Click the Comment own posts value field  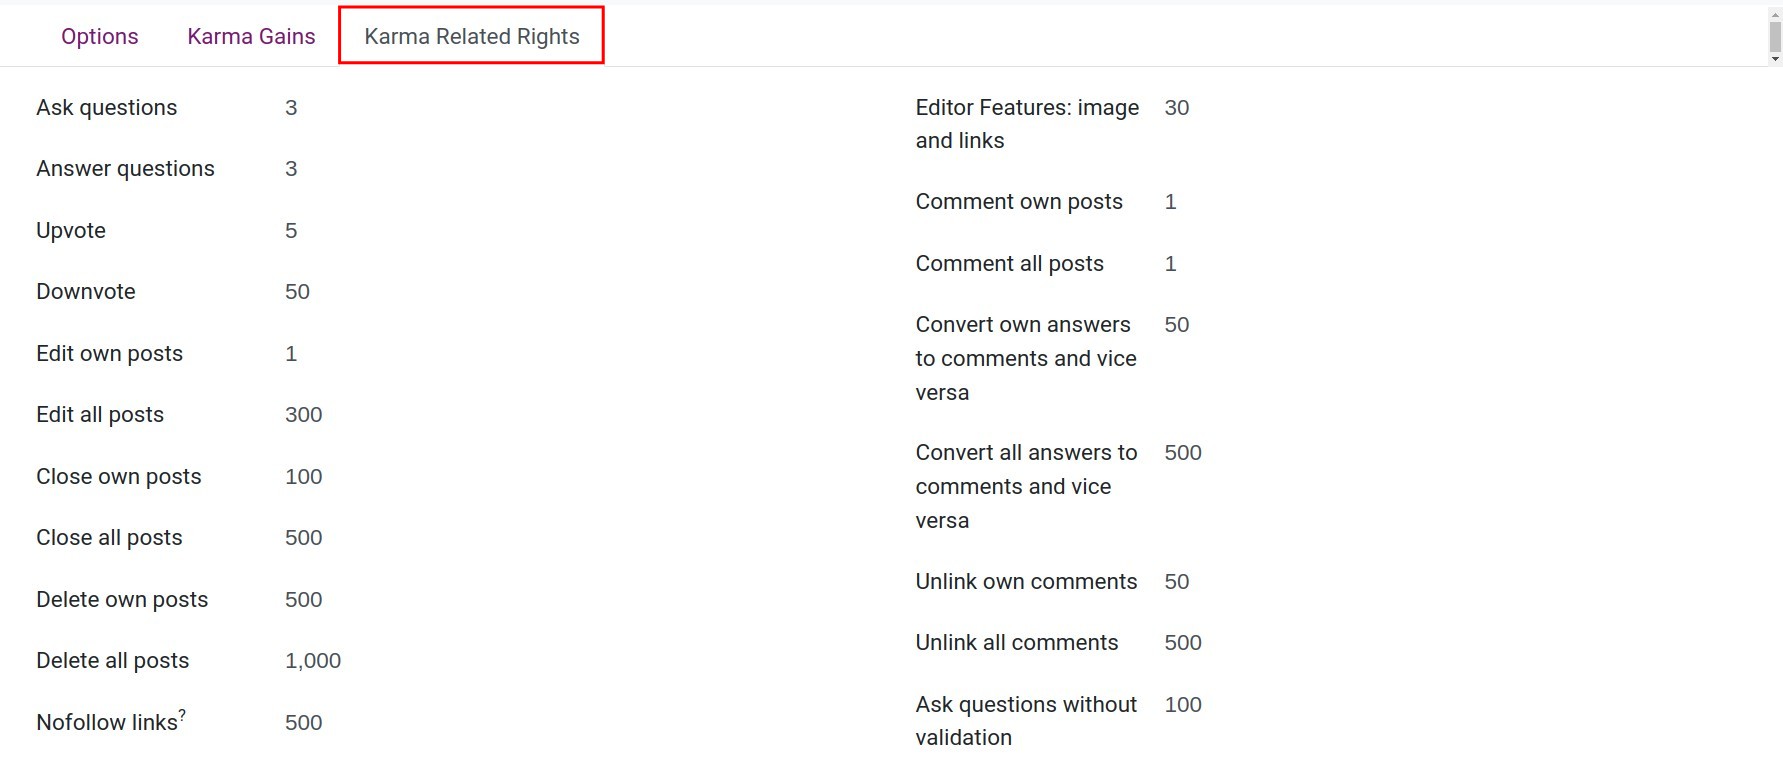pos(1171,201)
